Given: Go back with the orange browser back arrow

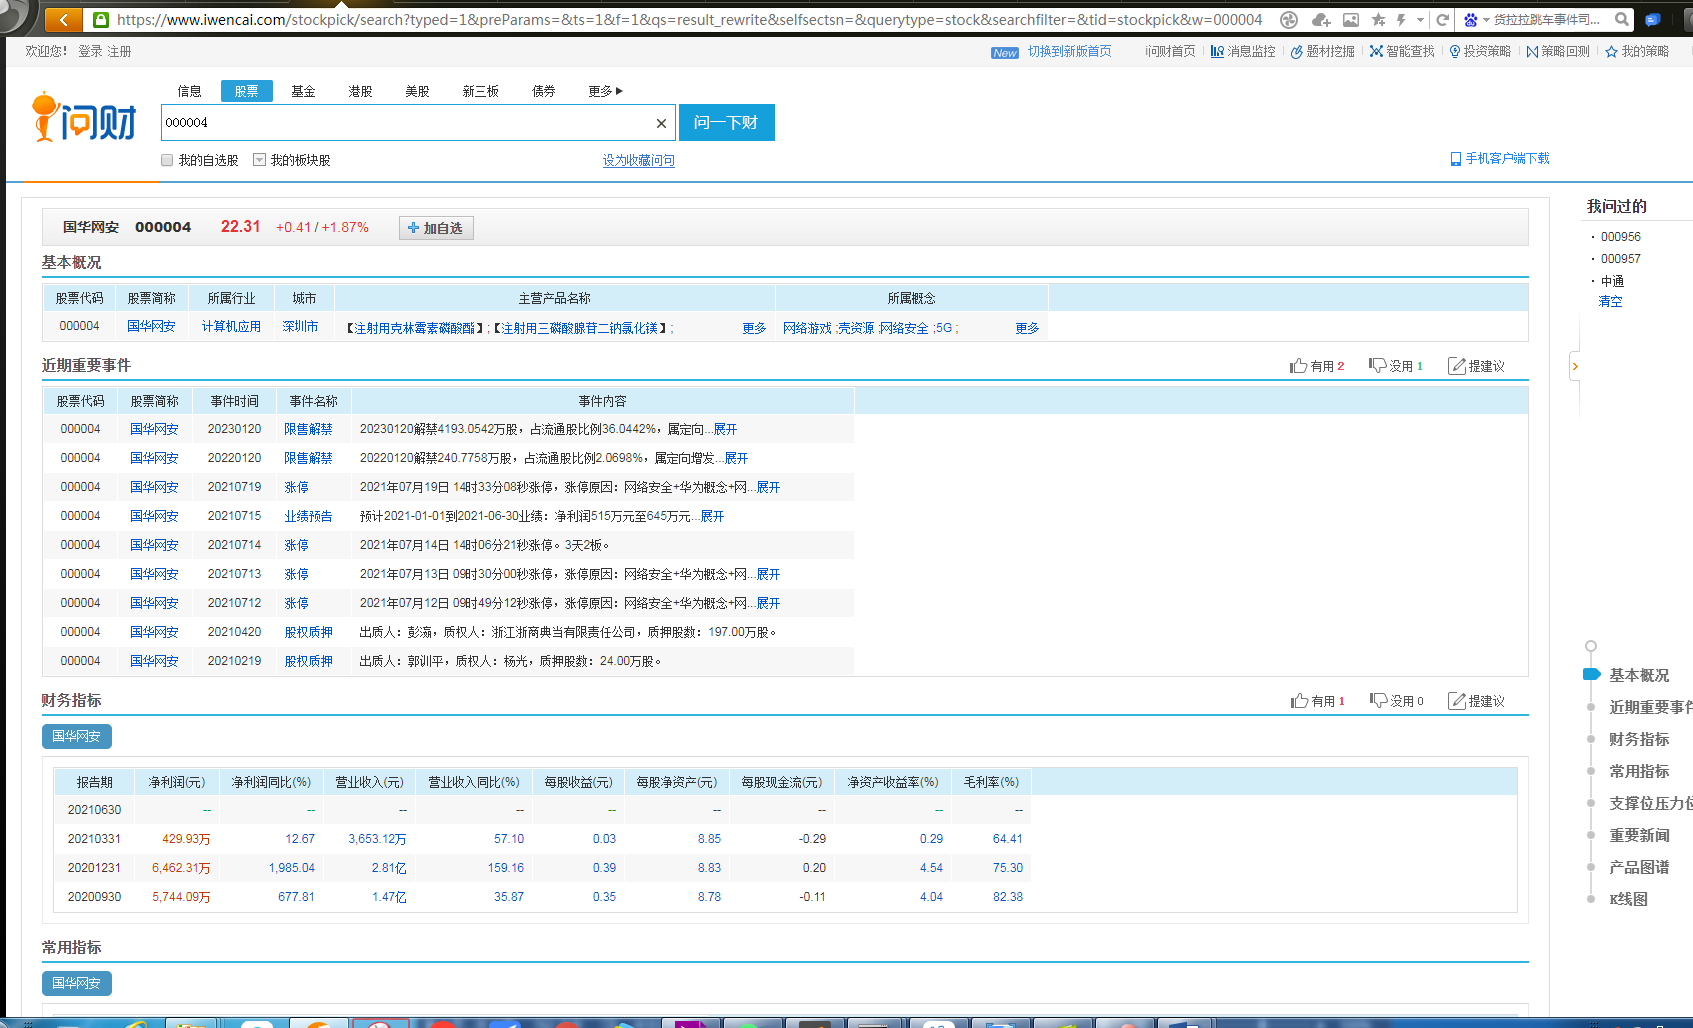Looking at the screenshot, I should pos(64,19).
